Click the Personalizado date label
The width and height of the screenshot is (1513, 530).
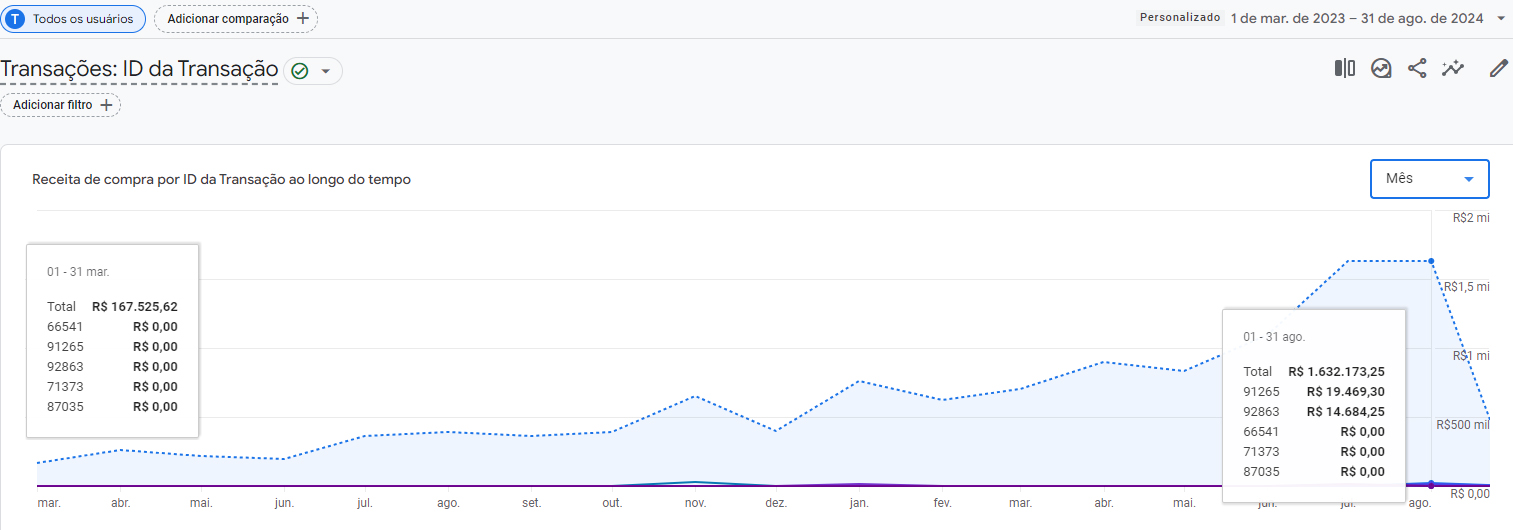point(1180,18)
